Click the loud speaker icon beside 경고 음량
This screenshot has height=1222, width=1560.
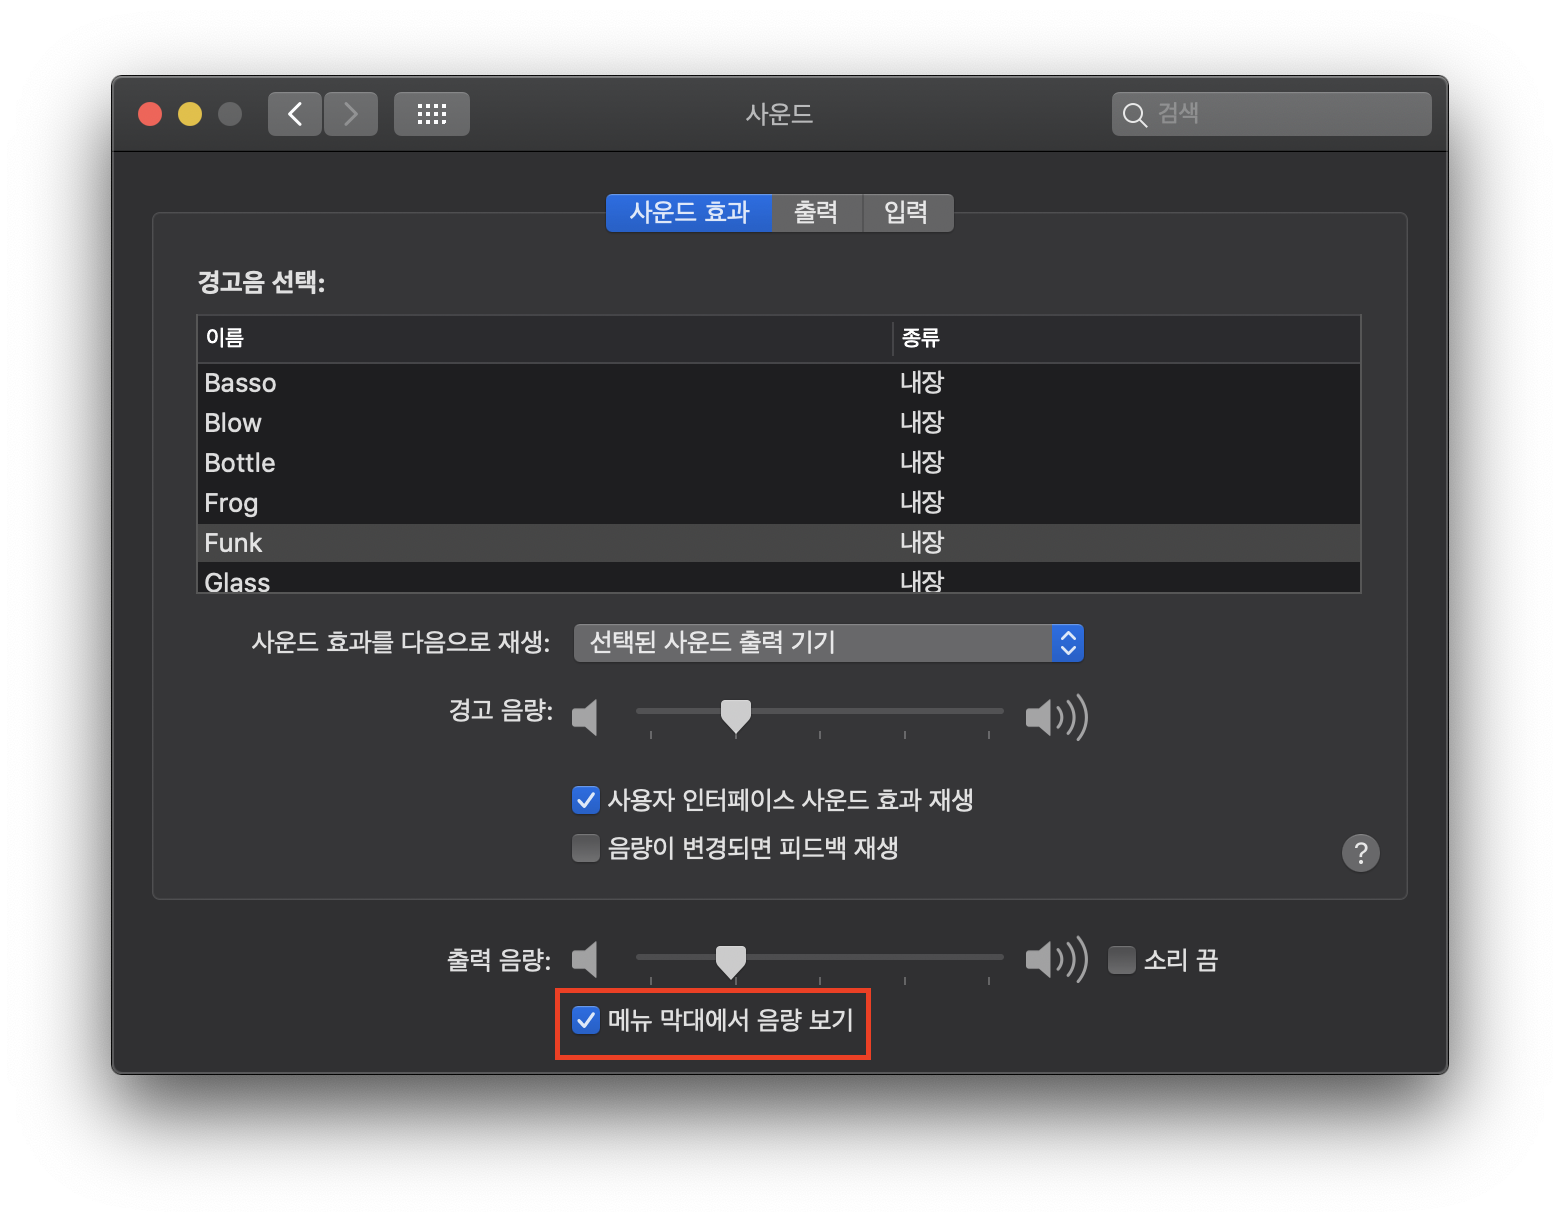1057,717
